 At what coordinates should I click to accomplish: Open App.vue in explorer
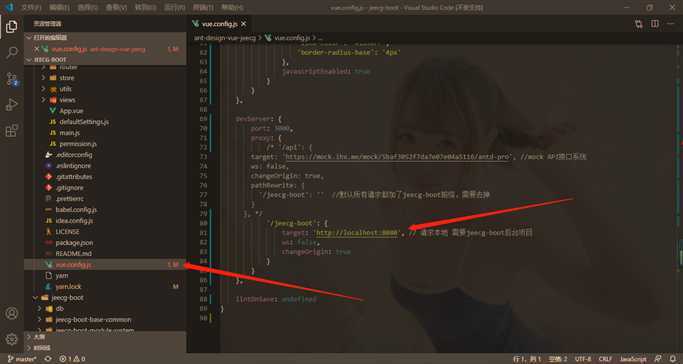(x=71, y=111)
